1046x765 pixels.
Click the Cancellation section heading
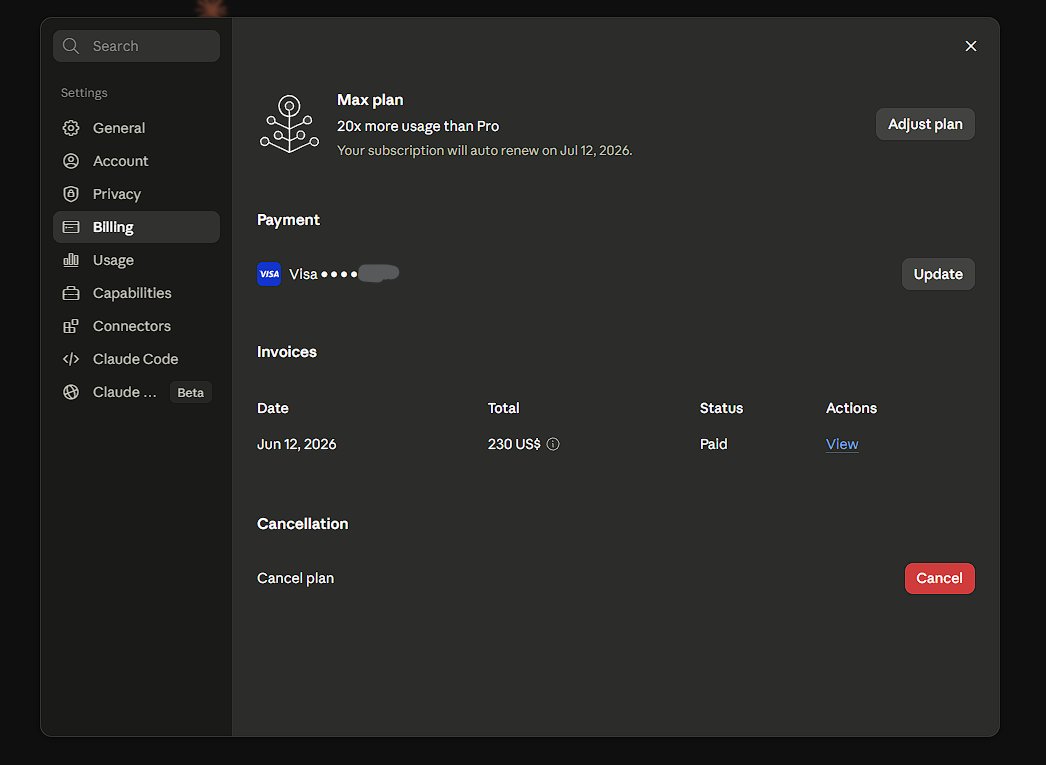[x=302, y=524]
